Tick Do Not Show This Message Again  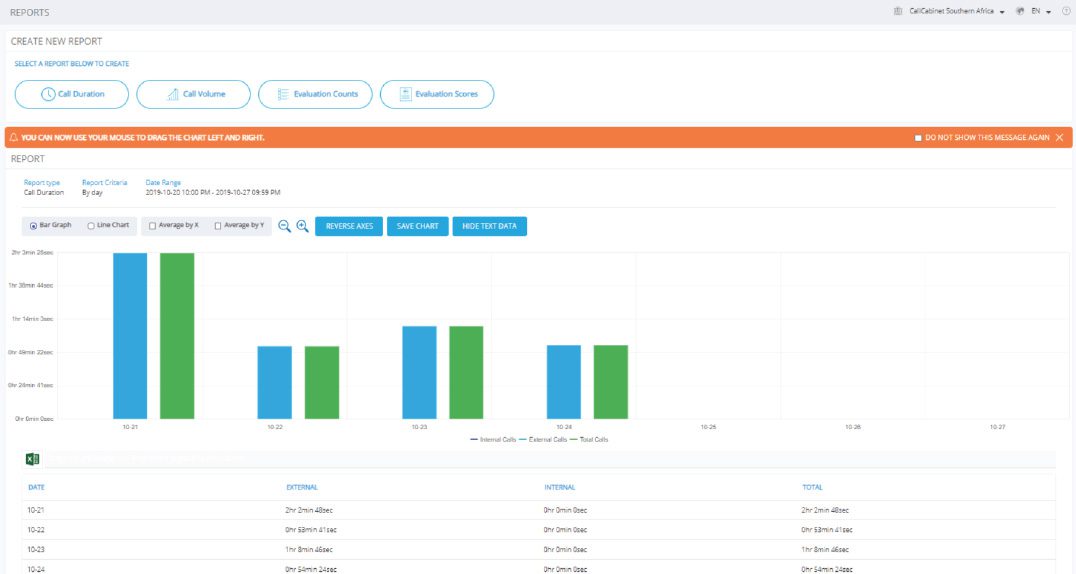918,138
